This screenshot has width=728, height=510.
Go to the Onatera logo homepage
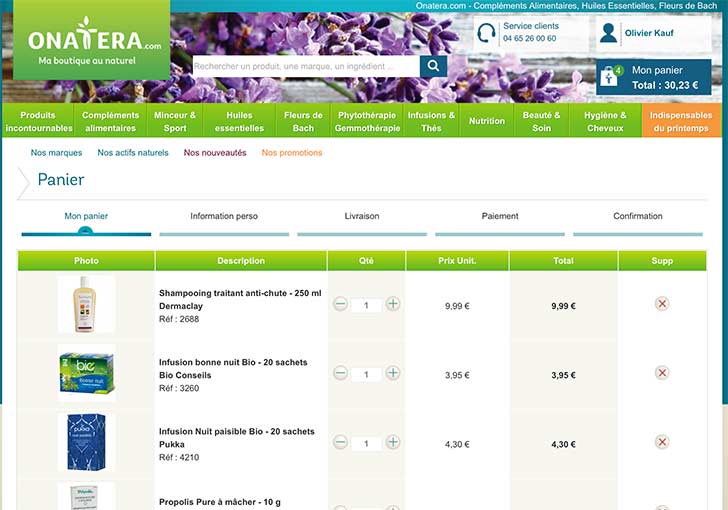click(x=91, y=40)
